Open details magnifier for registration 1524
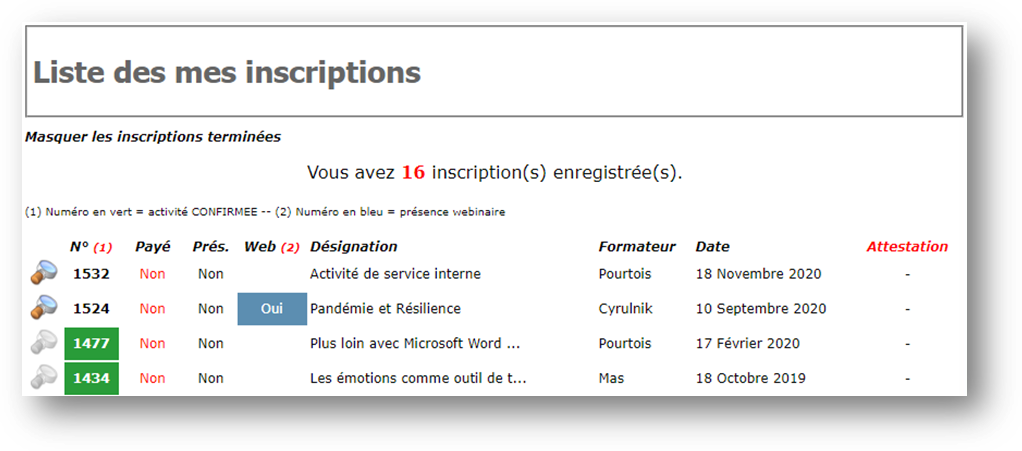The image size is (1022, 451). (44, 307)
